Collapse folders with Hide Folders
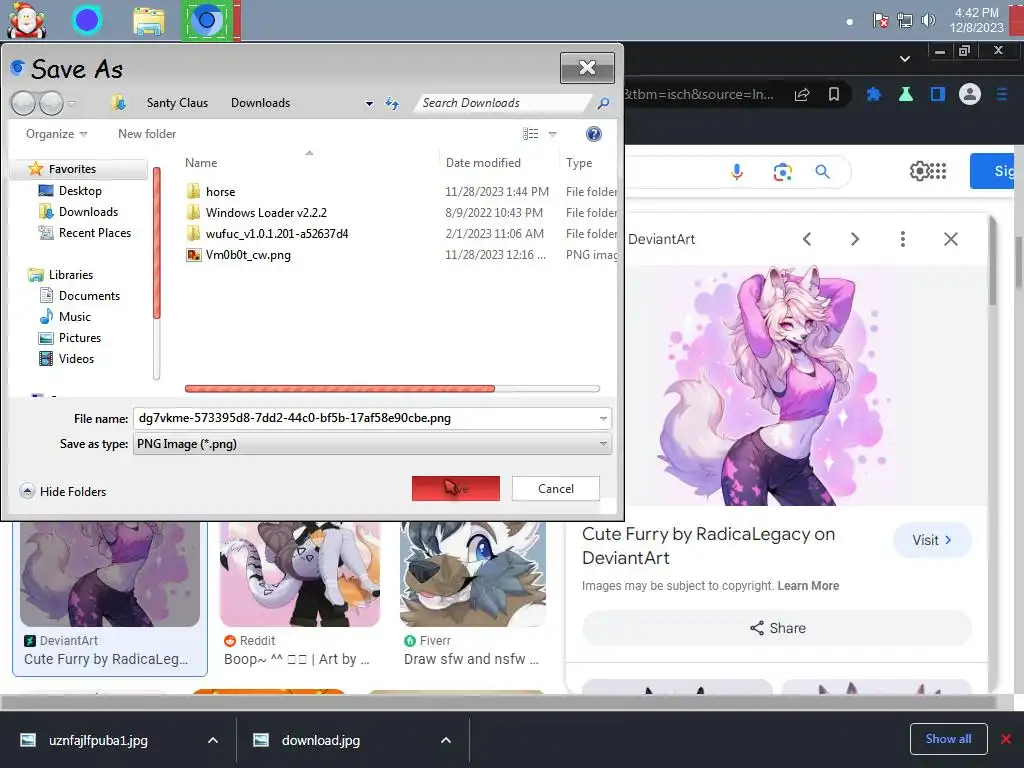The height and width of the screenshot is (768, 1024). point(63,491)
